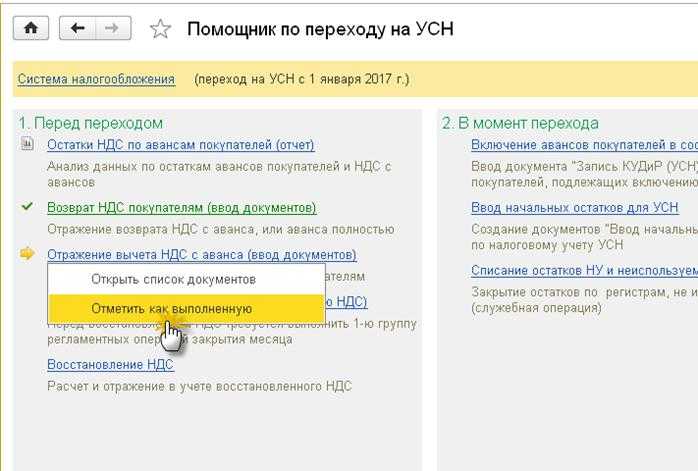Viewport: 698px width, 471px height.
Task: Click description Ввод документа Запись КУДиР
Action: [584, 174]
